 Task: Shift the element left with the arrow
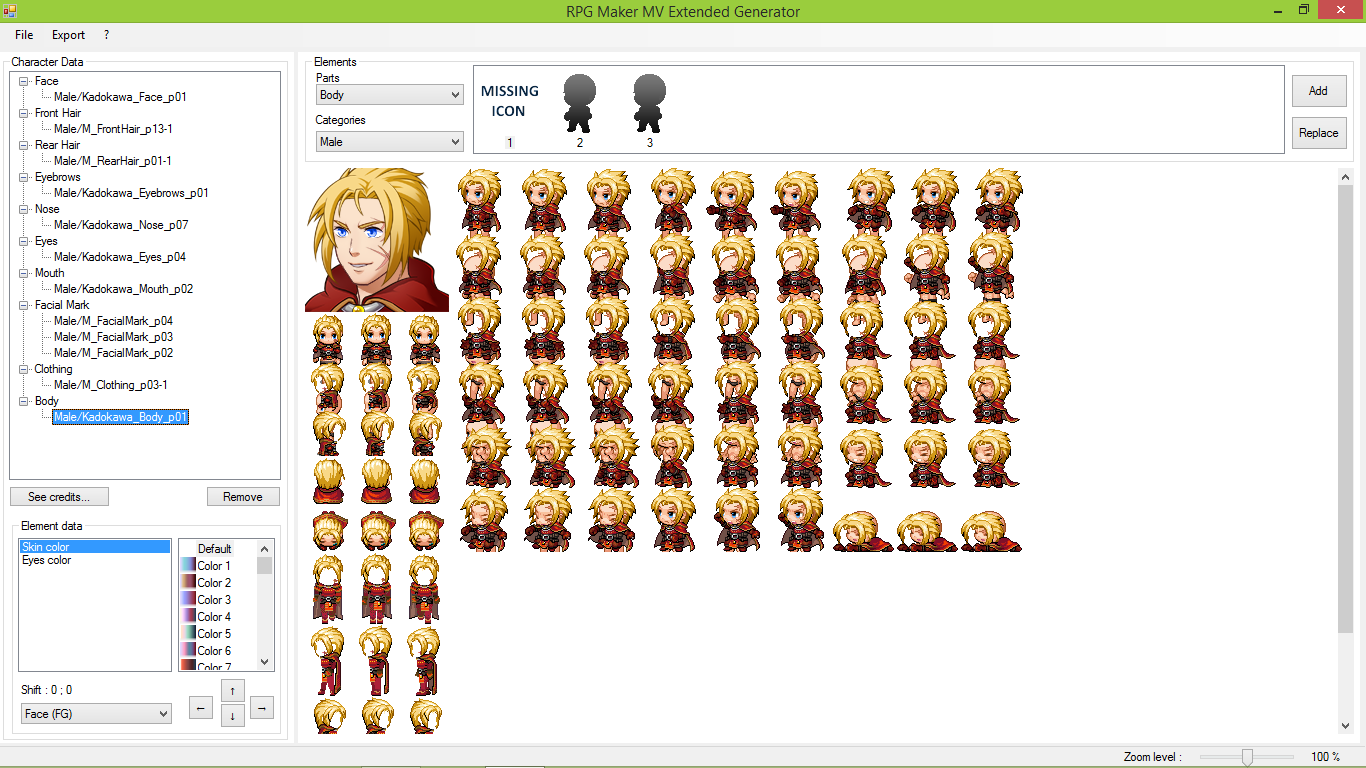coord(200,708)
